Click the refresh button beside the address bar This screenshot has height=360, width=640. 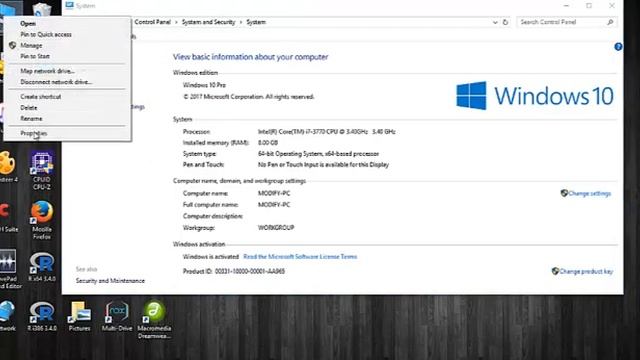(x=505, y=22)
